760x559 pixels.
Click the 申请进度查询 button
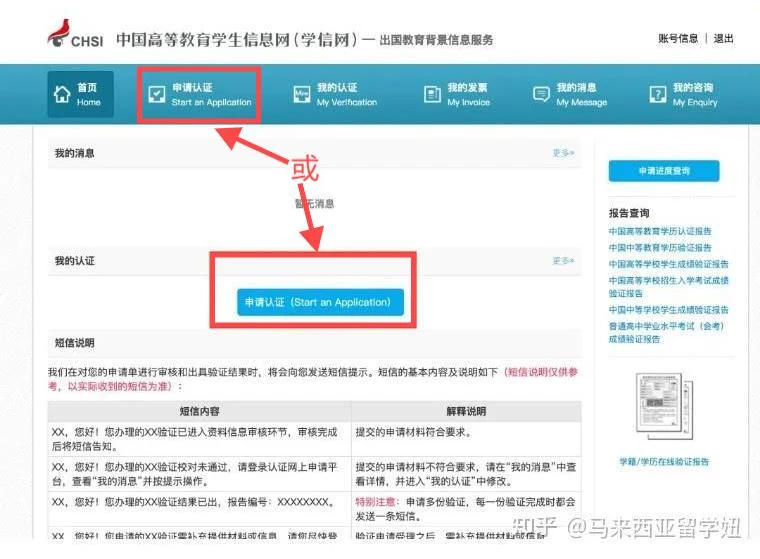click(664, 171)
